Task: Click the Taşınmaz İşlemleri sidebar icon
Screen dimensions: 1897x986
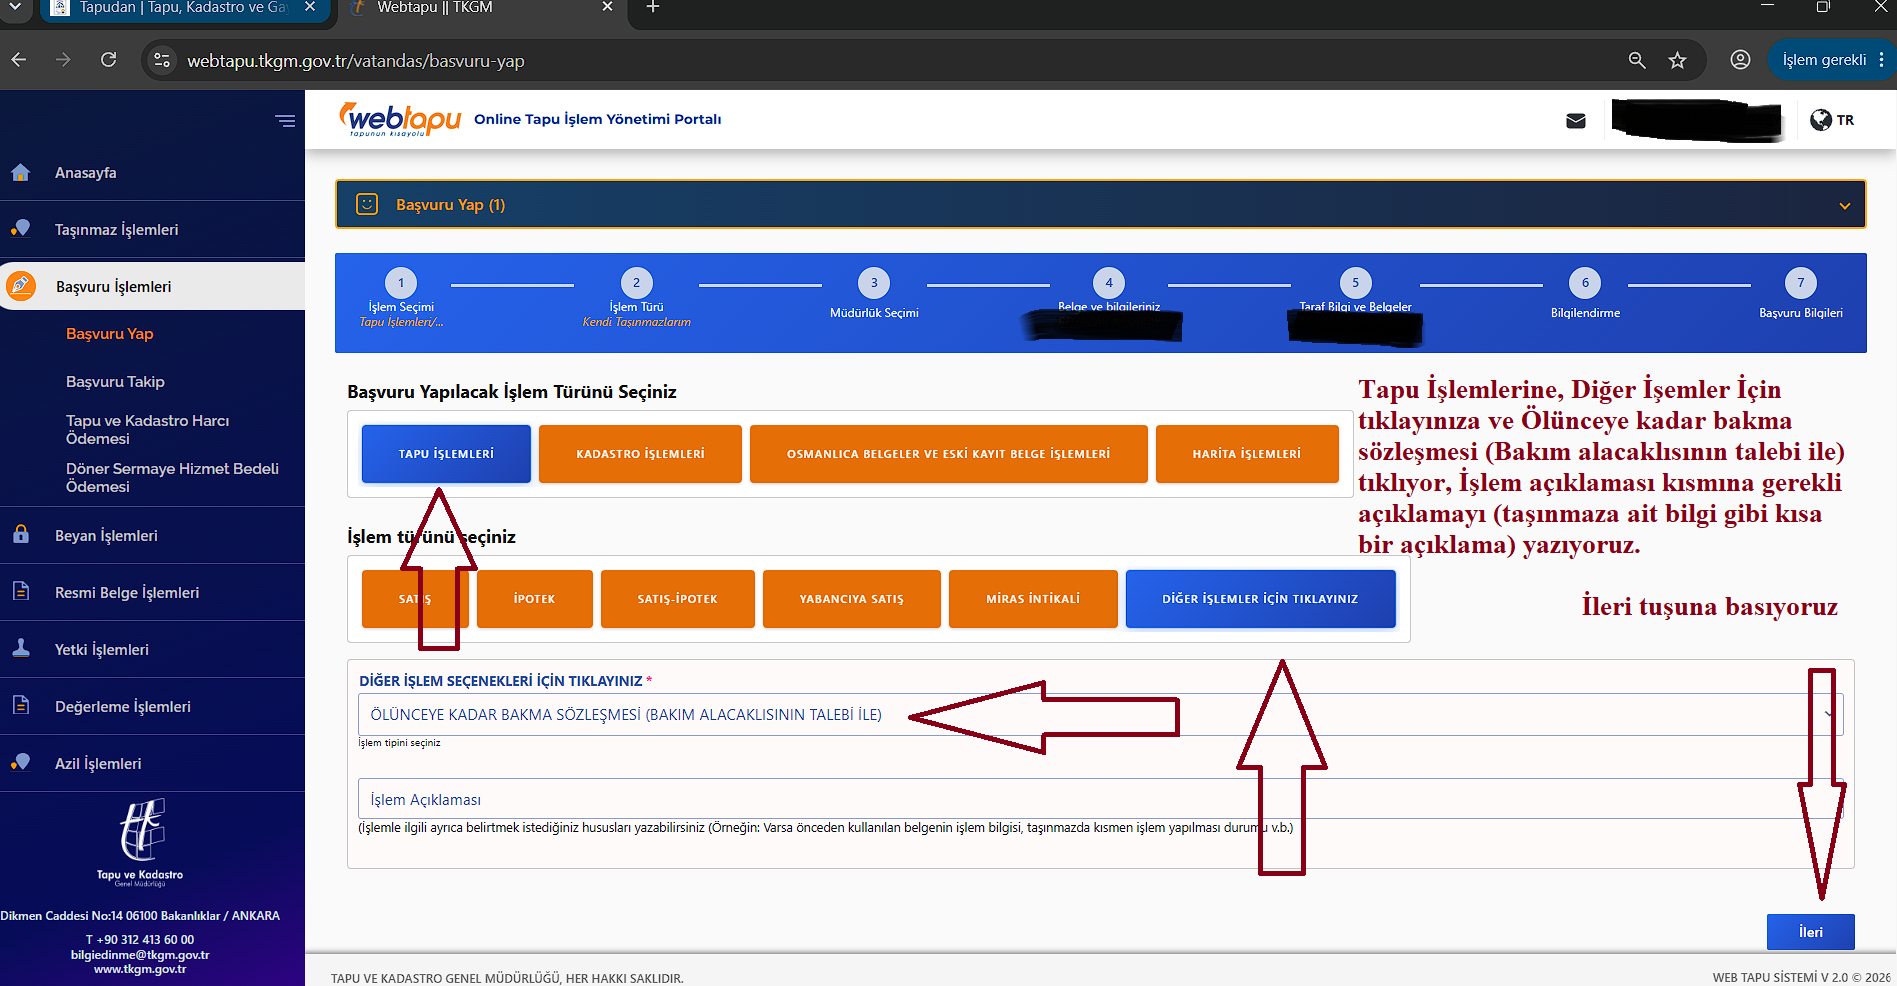Action: [20, 229]
